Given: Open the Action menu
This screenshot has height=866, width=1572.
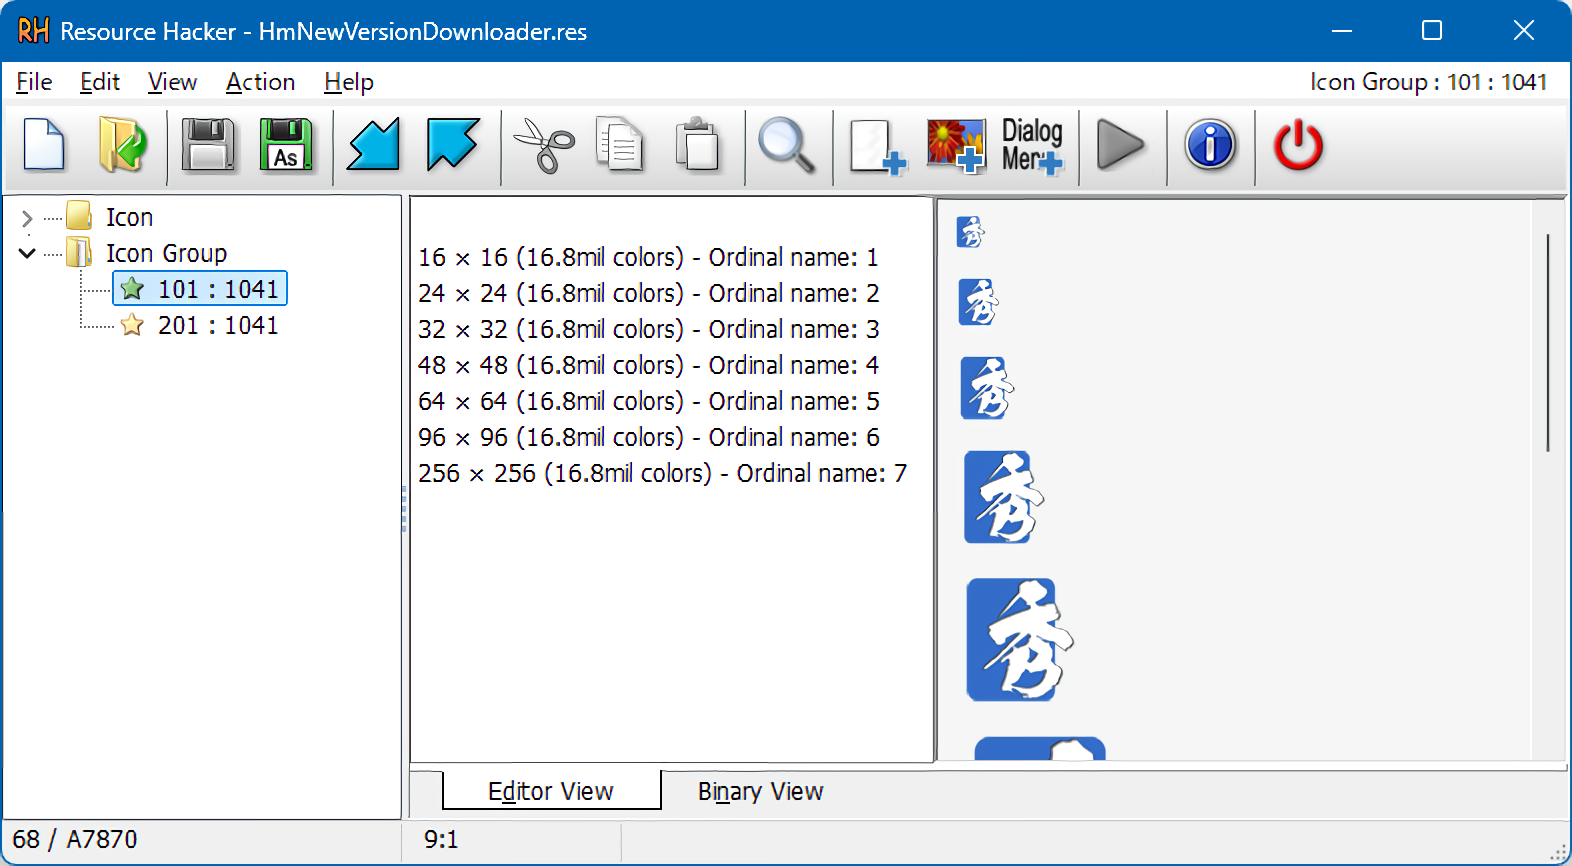Looking at the screenshot, I should 260,82.
